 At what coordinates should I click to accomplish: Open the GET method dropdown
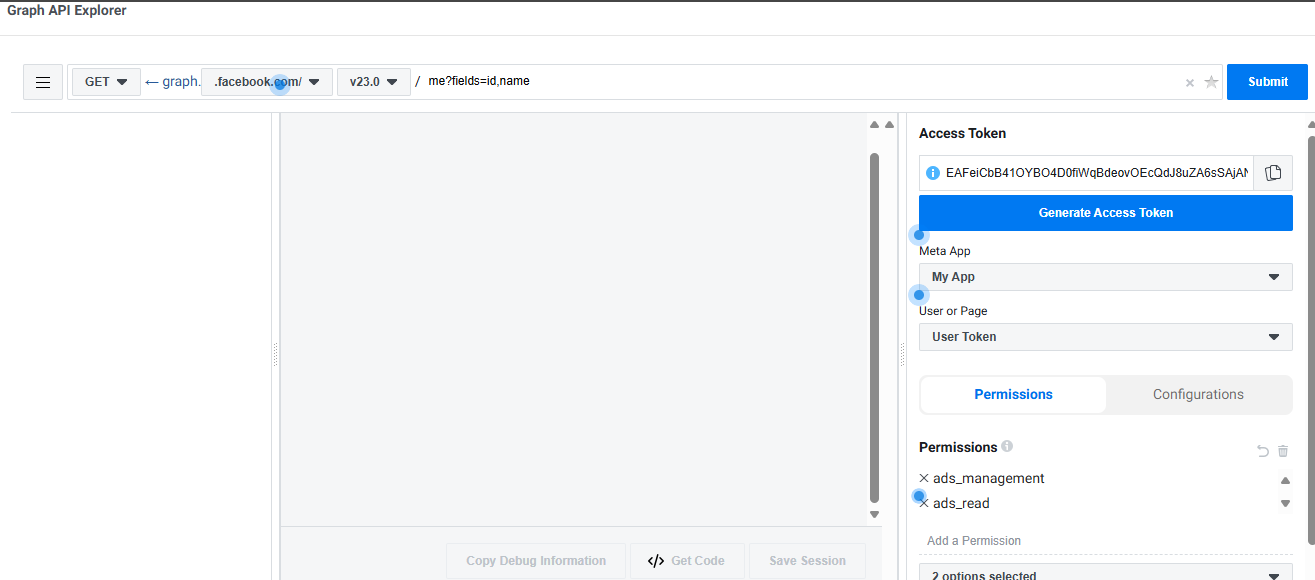click(106, 82)
